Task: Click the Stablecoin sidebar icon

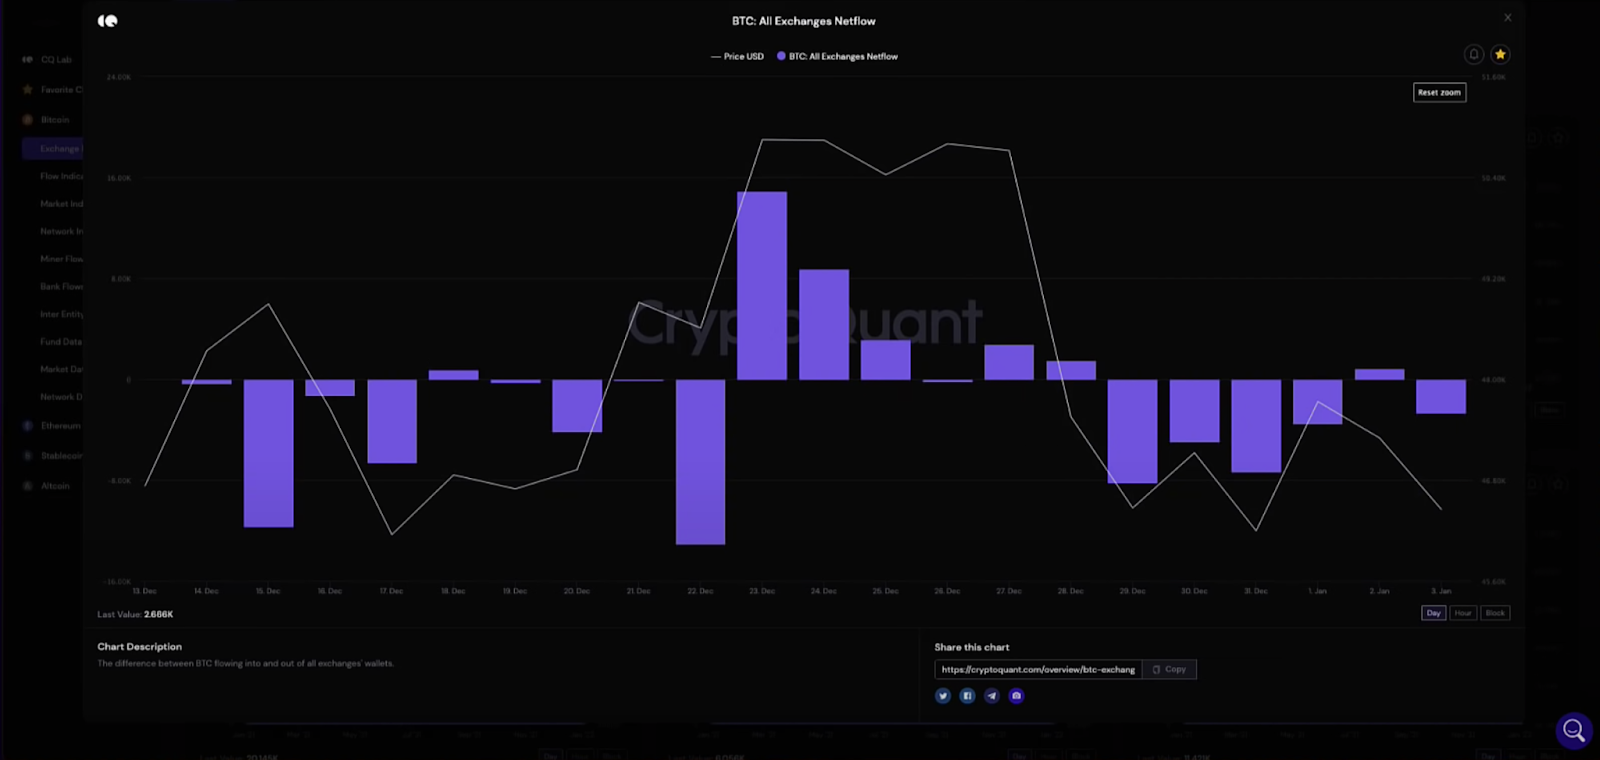Action: pyautogui.click(x=27, y=456)
